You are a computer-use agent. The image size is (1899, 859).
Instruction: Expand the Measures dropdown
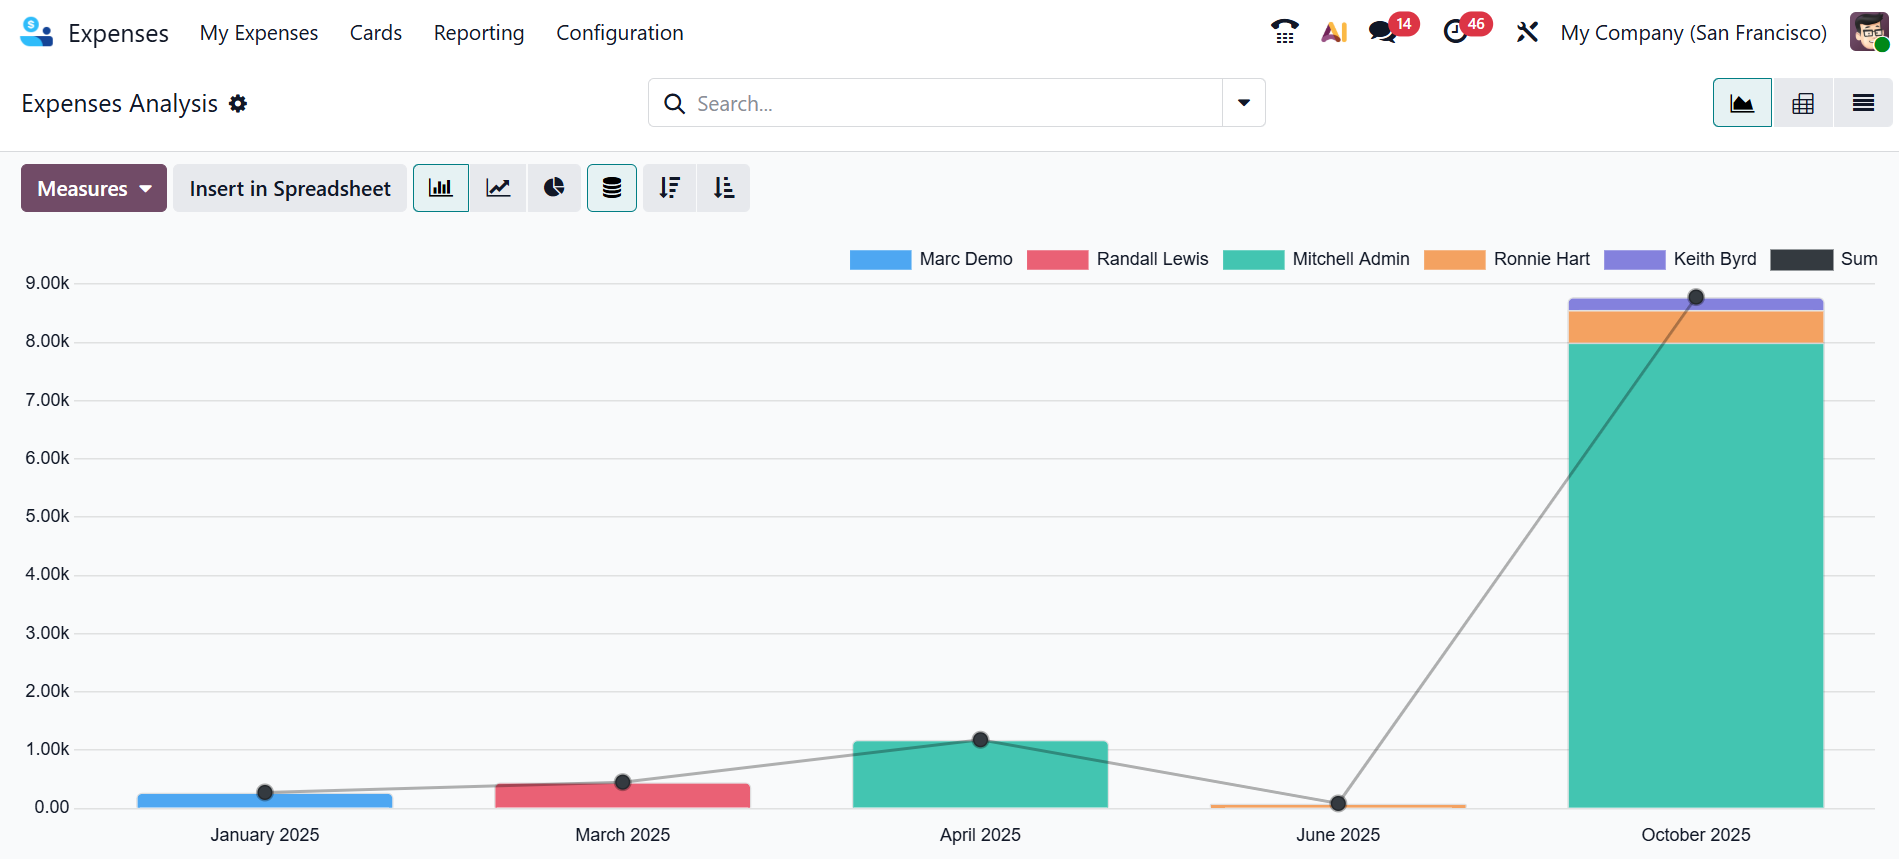tap(94, 188)
